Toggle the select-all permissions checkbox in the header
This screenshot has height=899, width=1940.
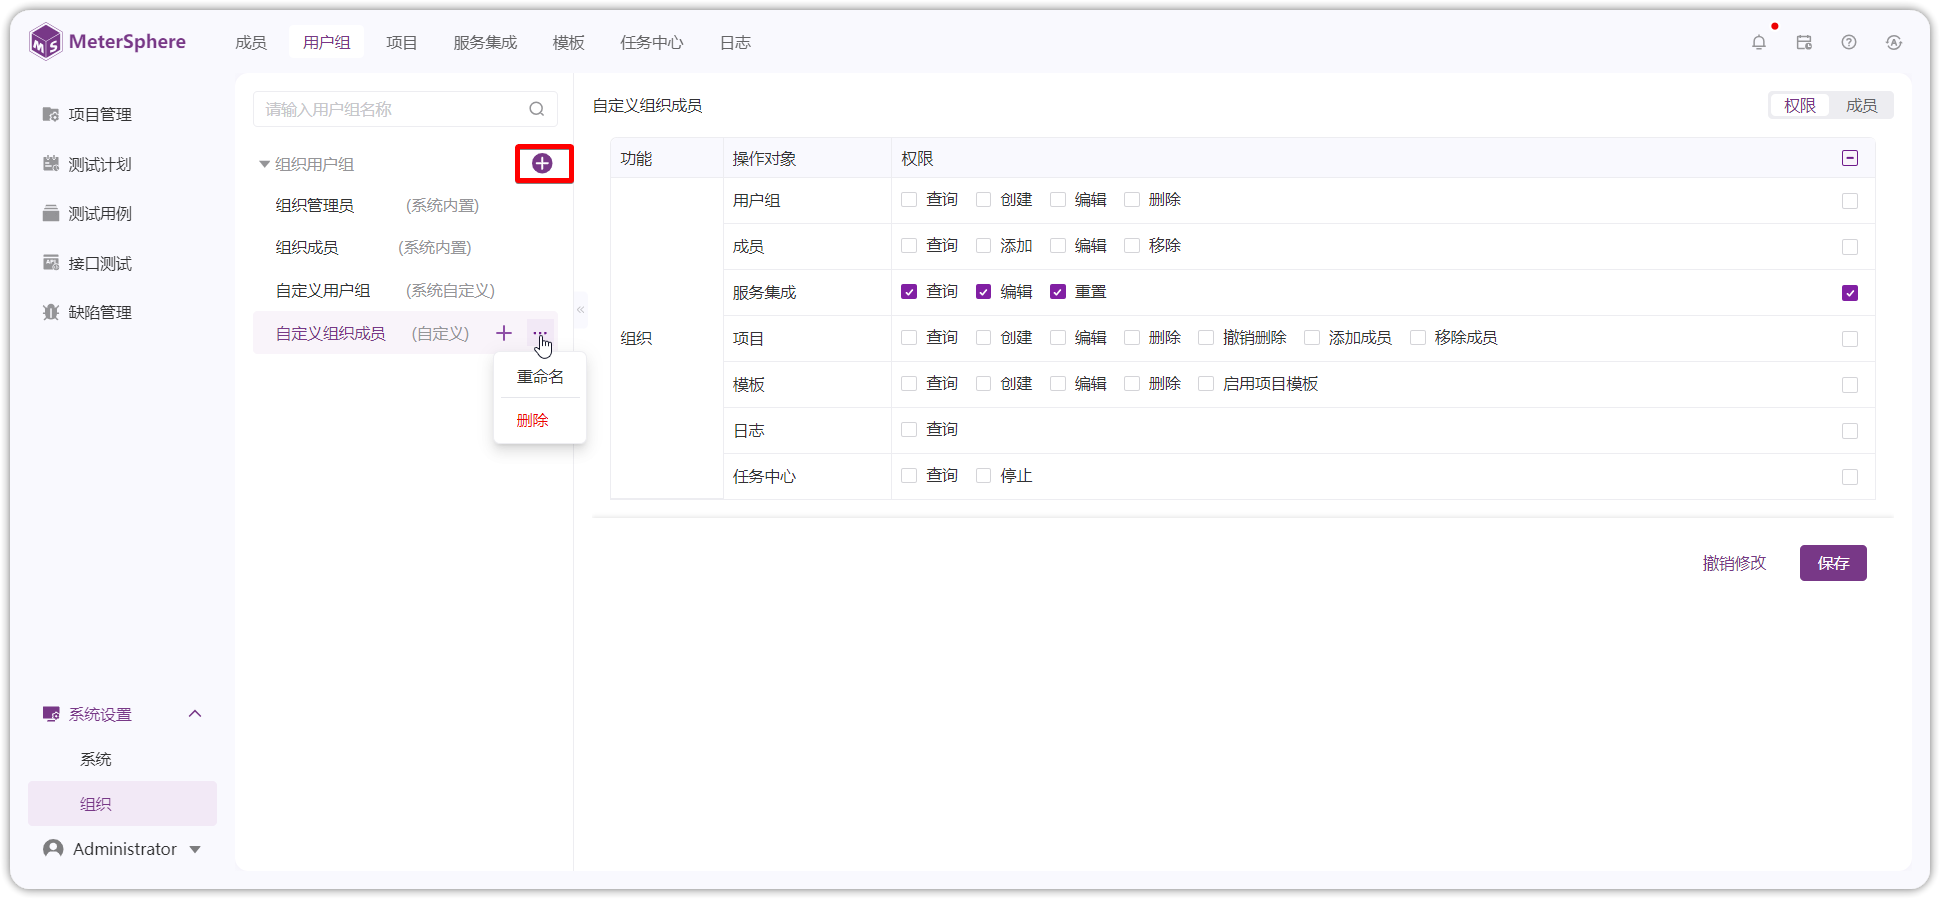(1850, 158)
